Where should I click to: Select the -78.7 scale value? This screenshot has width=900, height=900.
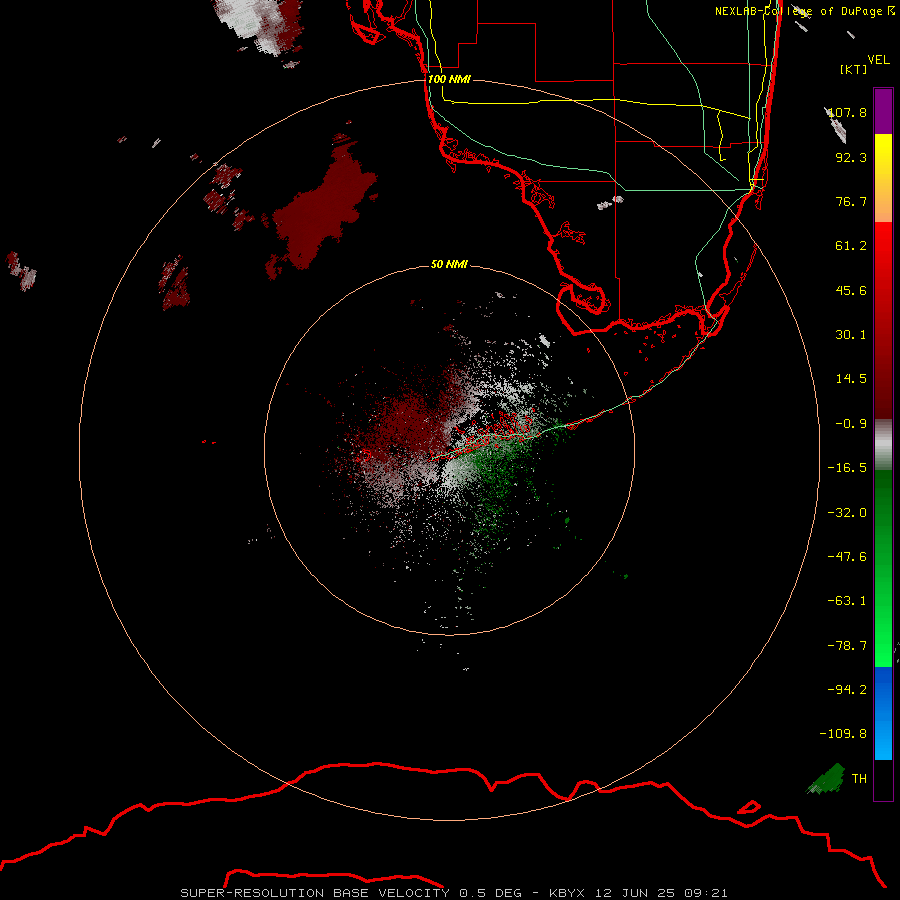point(847,646)
